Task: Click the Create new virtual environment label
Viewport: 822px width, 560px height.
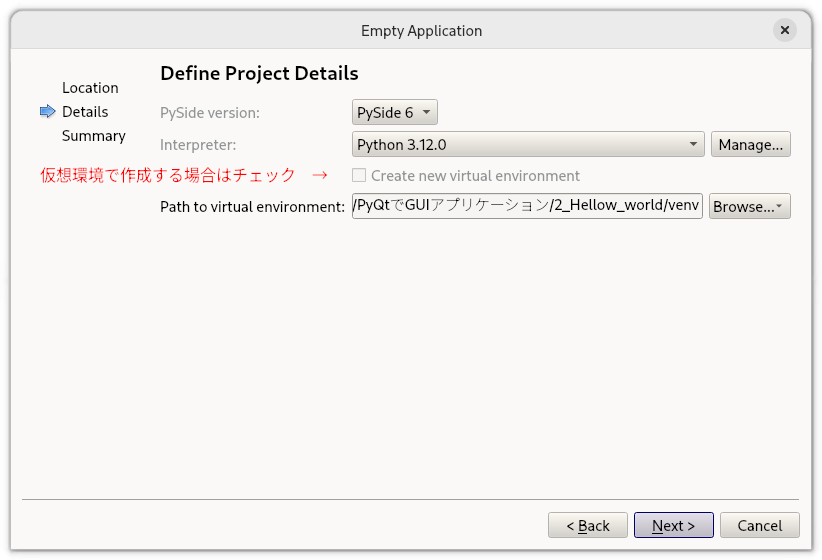Action: click(x=475, y=176)
